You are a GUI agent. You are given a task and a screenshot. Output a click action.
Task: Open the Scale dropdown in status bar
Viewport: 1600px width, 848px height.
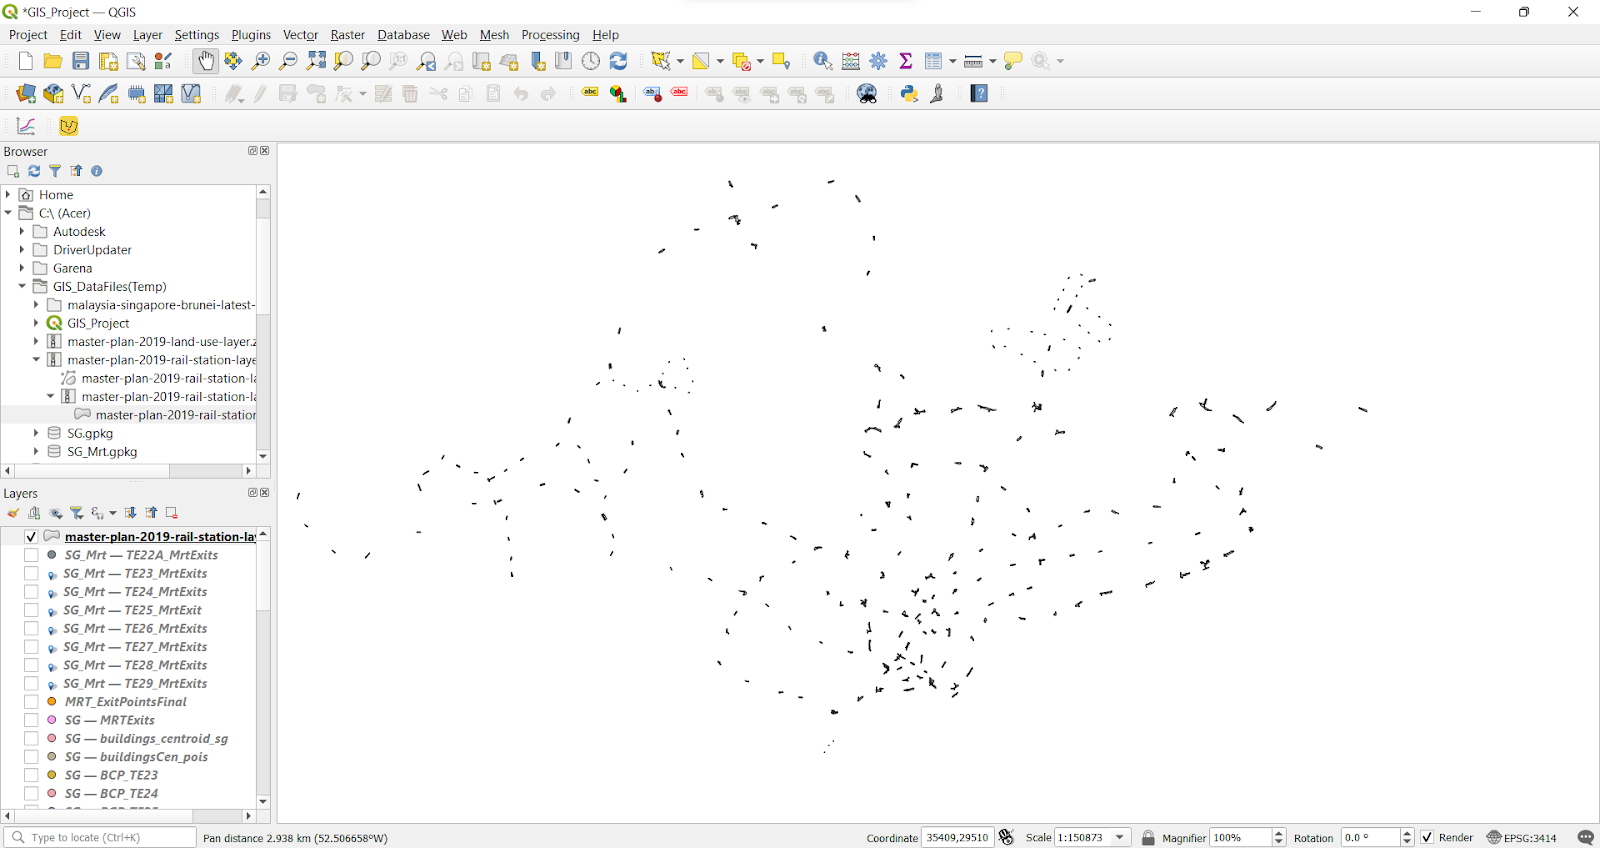[x=1120, y=838]
